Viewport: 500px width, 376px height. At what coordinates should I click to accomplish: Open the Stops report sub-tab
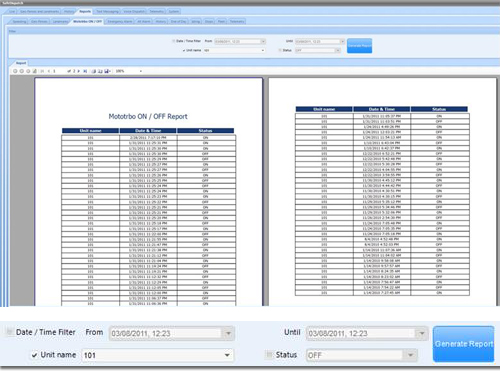click(209, 21)
